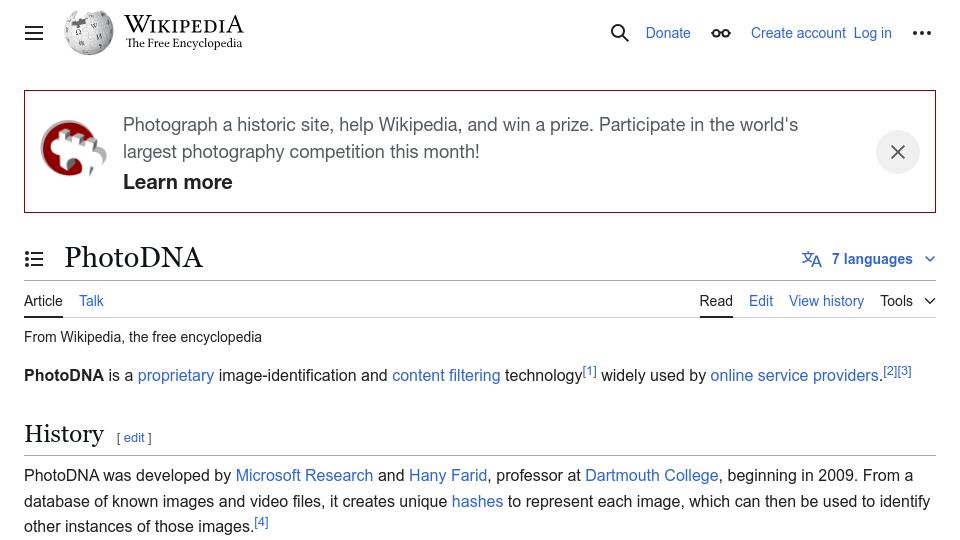Click the Log in link
The image size is (960, 540).
[x=872, y=33]
